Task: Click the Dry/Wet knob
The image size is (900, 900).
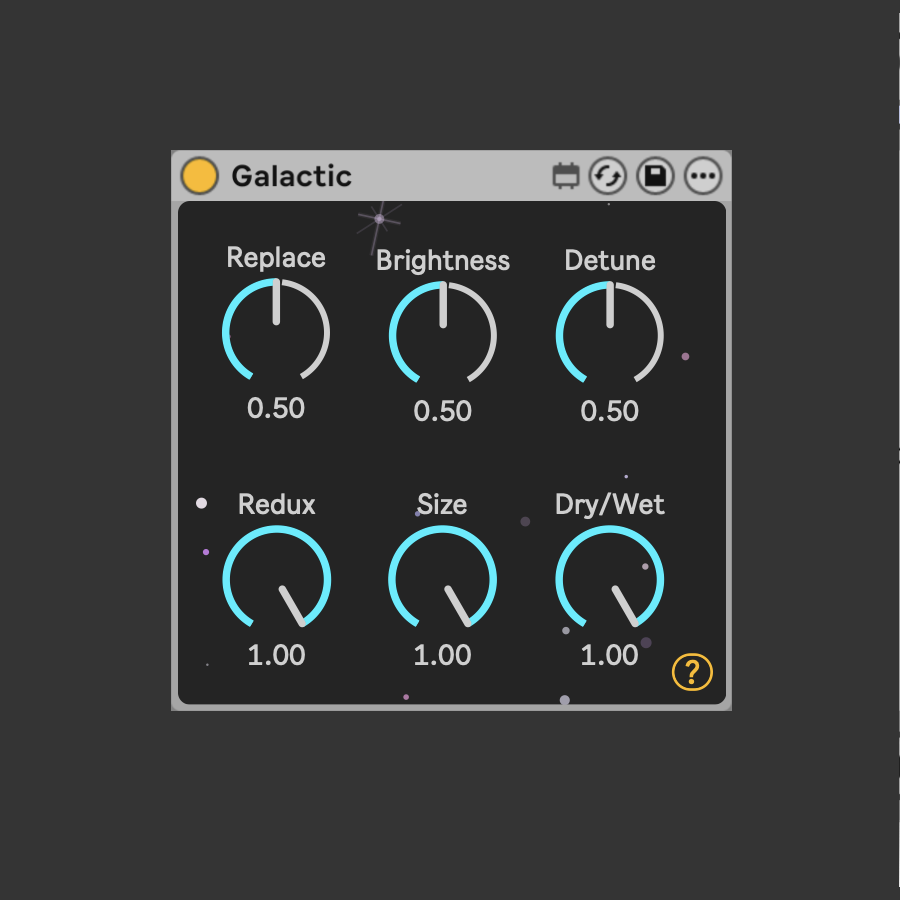Action: click(609, 580)
